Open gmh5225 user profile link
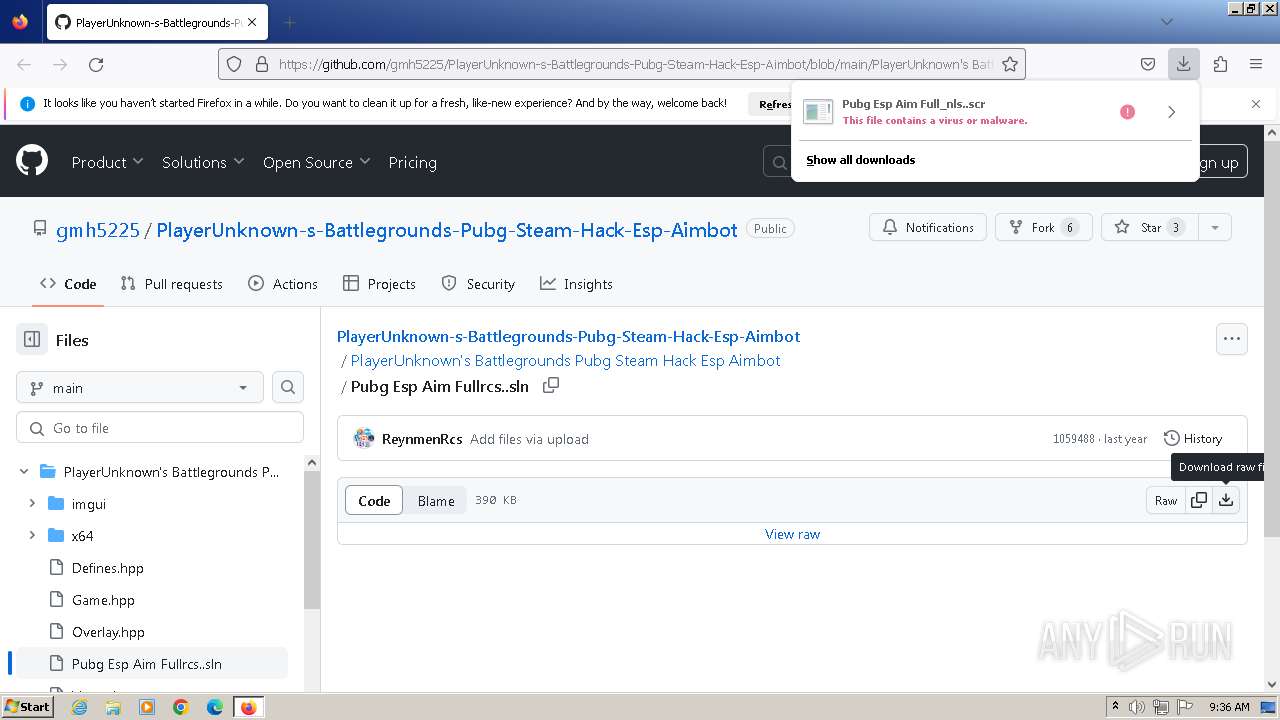Viewport: 1280px width, 720px height. point(98,230)
